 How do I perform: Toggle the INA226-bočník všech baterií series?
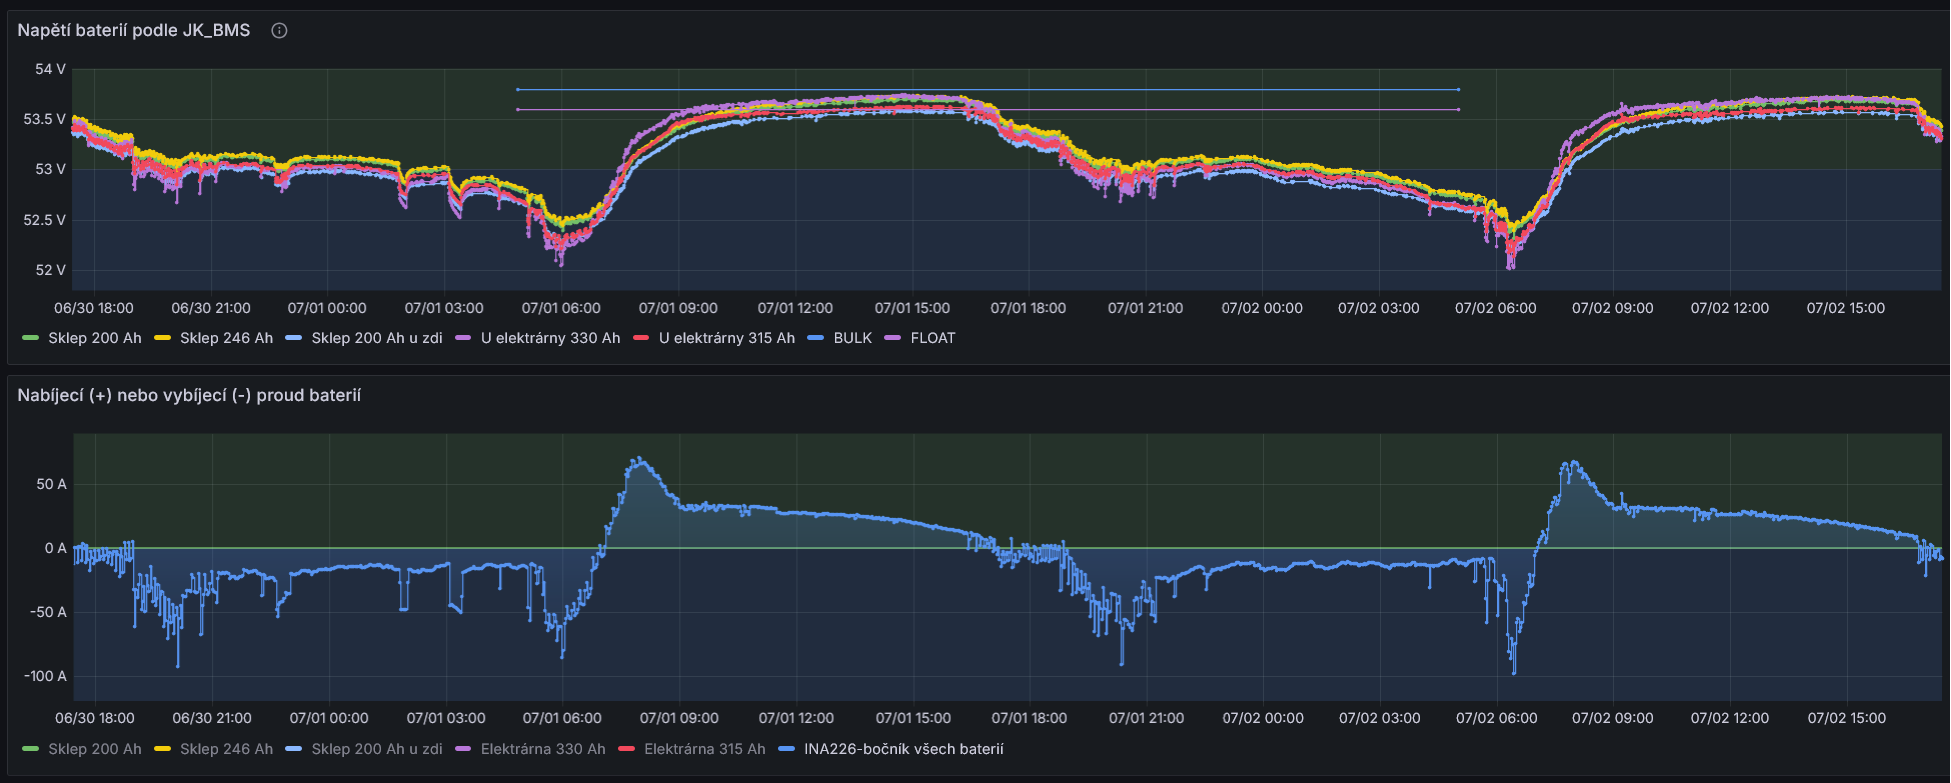click(x=904, y=749)
